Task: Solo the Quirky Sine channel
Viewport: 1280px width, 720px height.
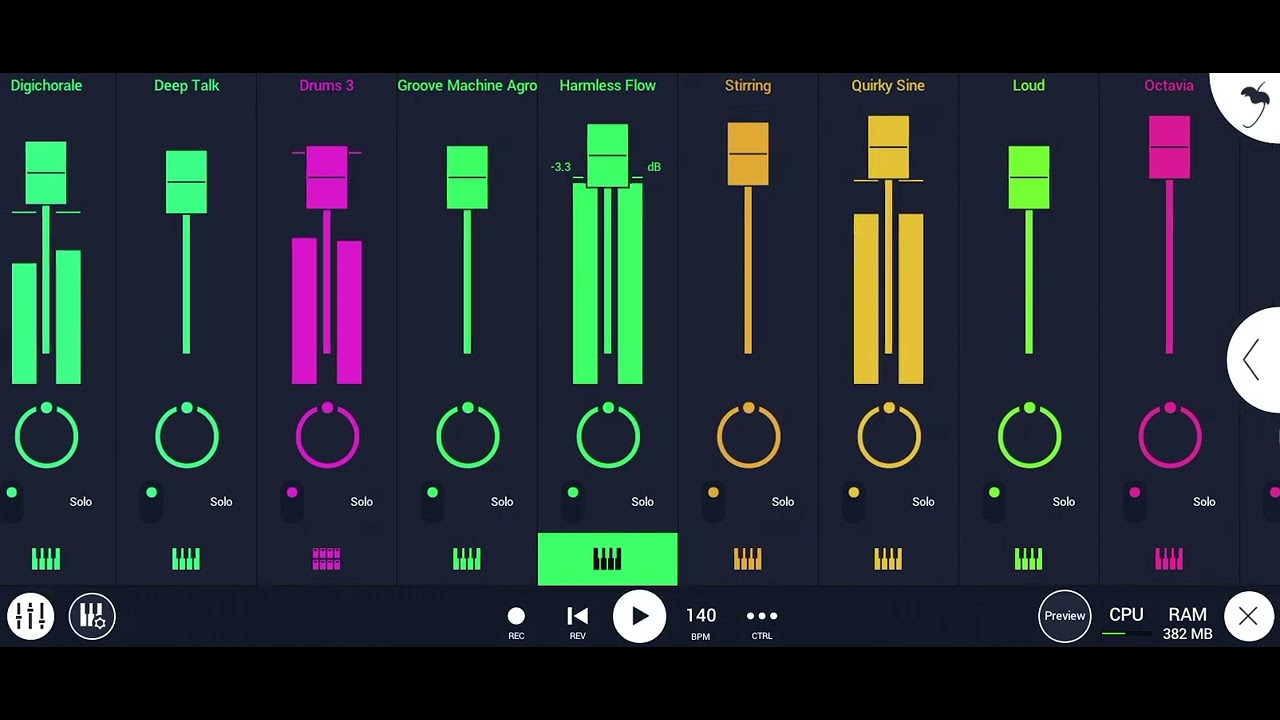Action: click(x=923, y=502)
